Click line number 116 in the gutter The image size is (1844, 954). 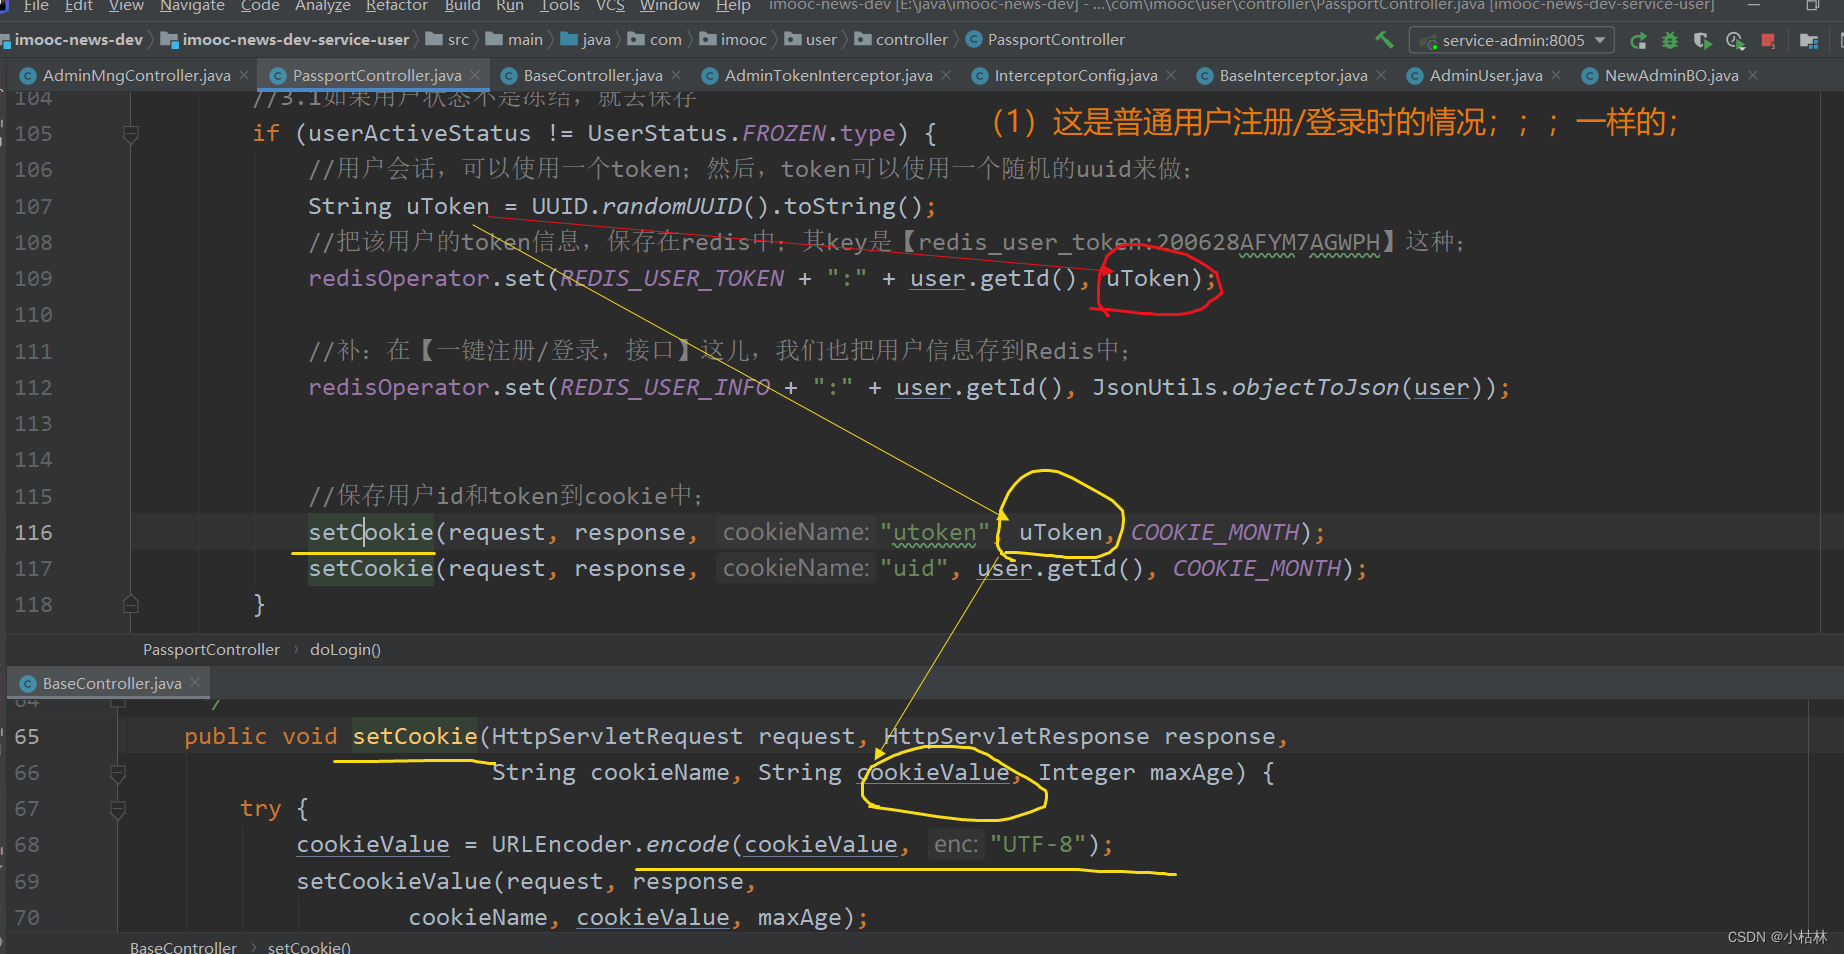coord(33,532)
